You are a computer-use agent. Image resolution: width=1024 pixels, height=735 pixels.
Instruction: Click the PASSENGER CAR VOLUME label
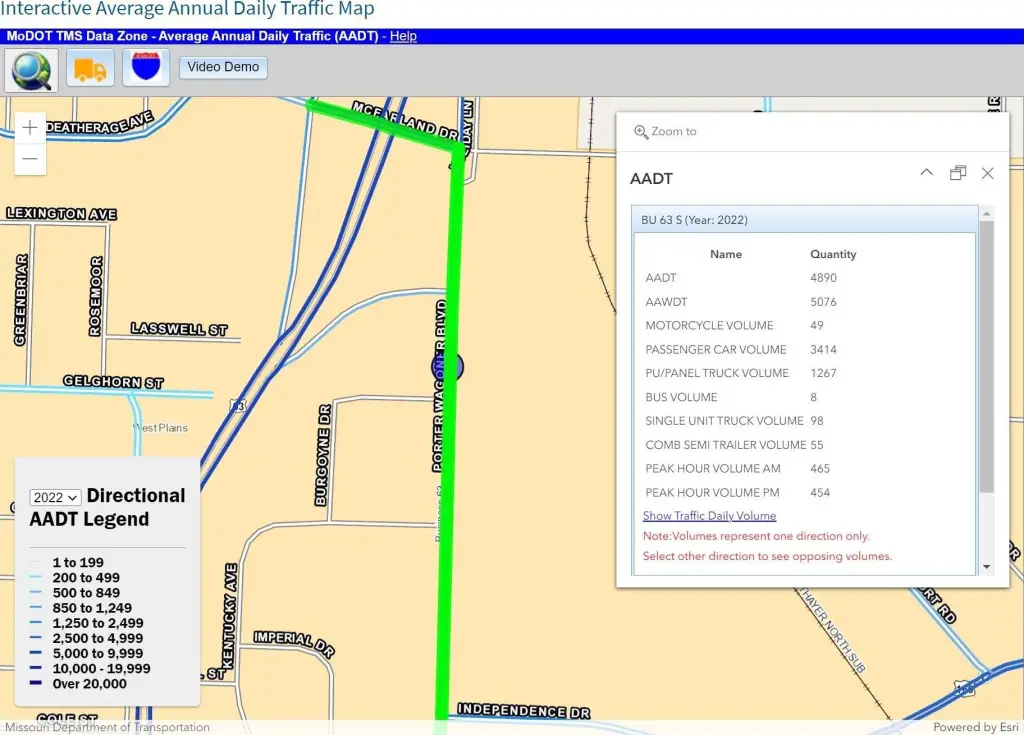pyautogui.click(x=716, y=350)
